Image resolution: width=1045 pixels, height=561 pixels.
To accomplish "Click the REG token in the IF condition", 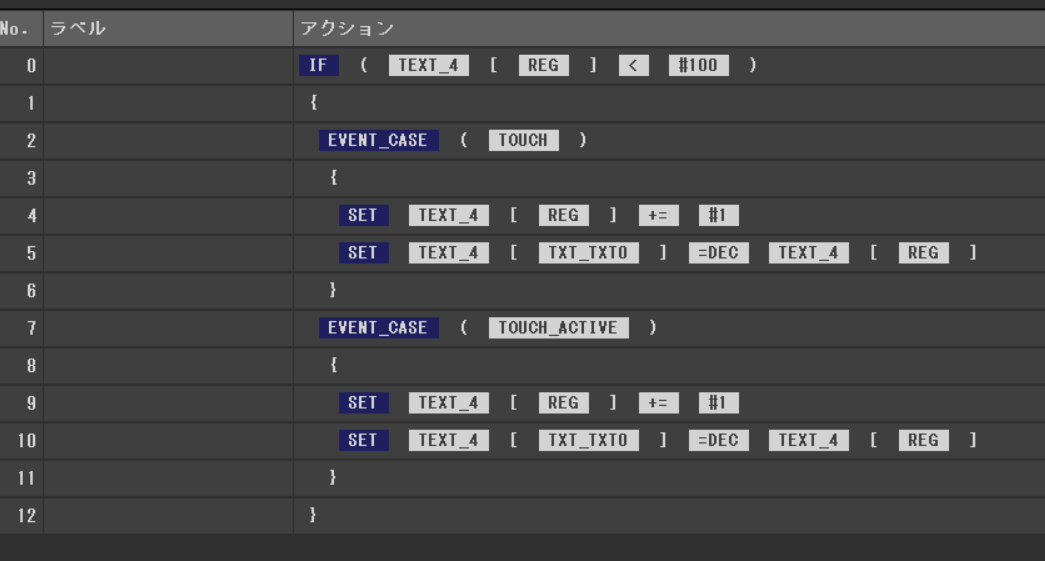I will pos(543,66).
